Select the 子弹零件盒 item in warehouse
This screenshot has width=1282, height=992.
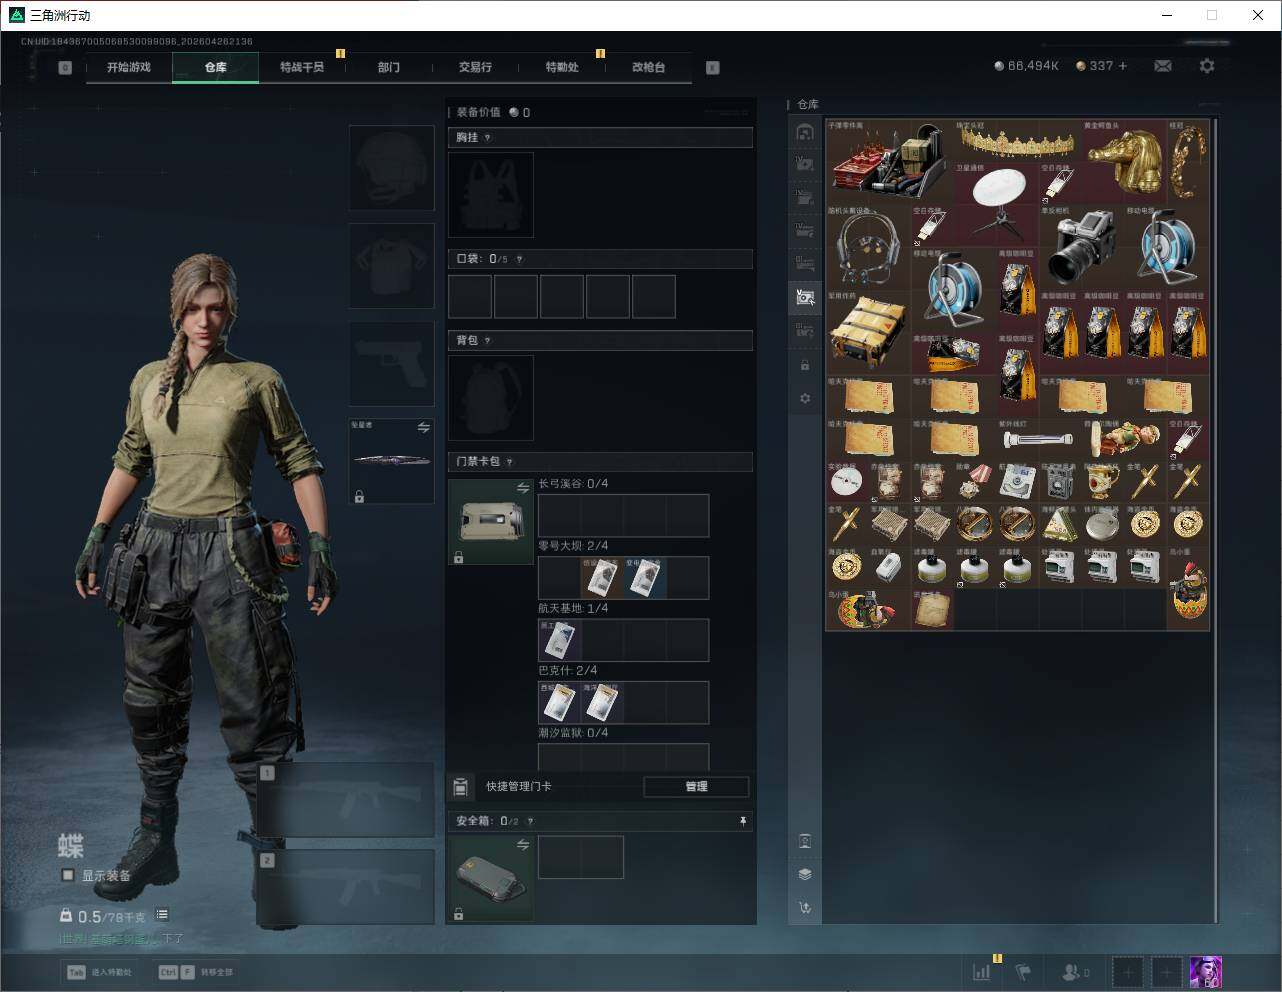890,163
